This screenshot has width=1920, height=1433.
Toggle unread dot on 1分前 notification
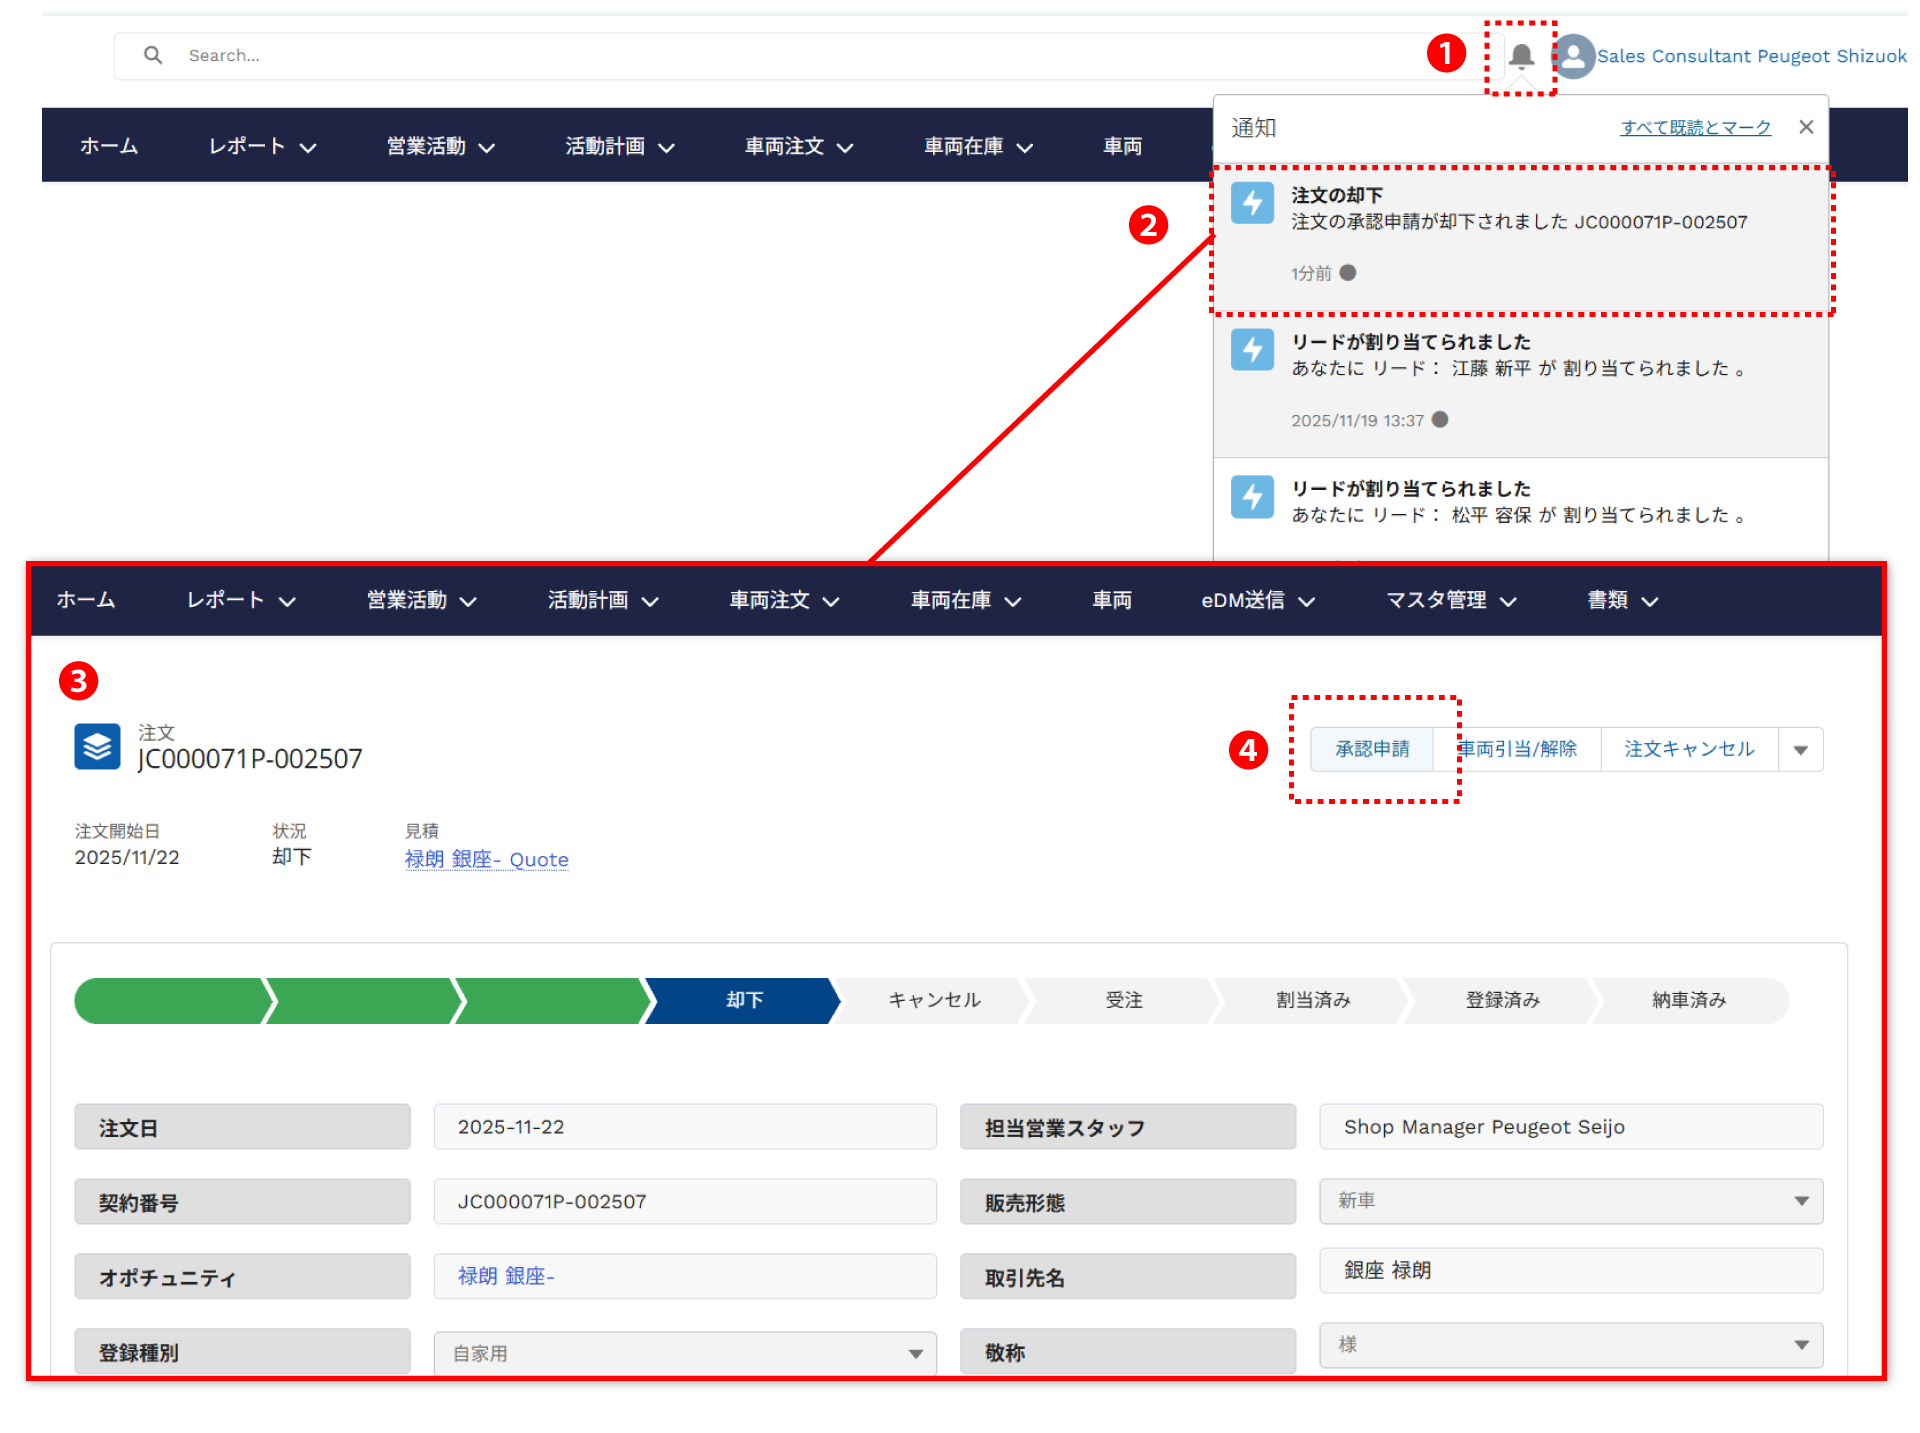(1348, 273)
